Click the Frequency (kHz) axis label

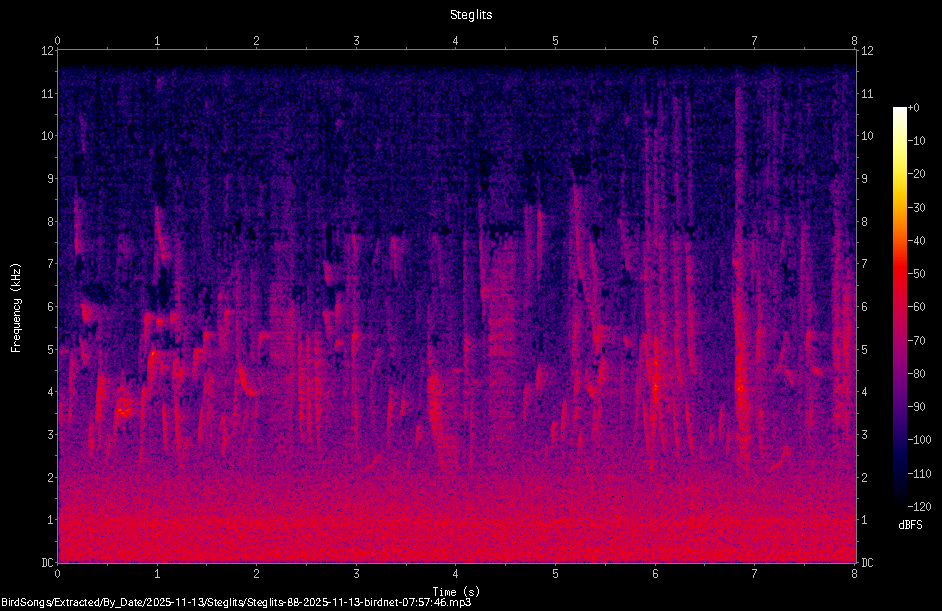[x=16, y=307]
